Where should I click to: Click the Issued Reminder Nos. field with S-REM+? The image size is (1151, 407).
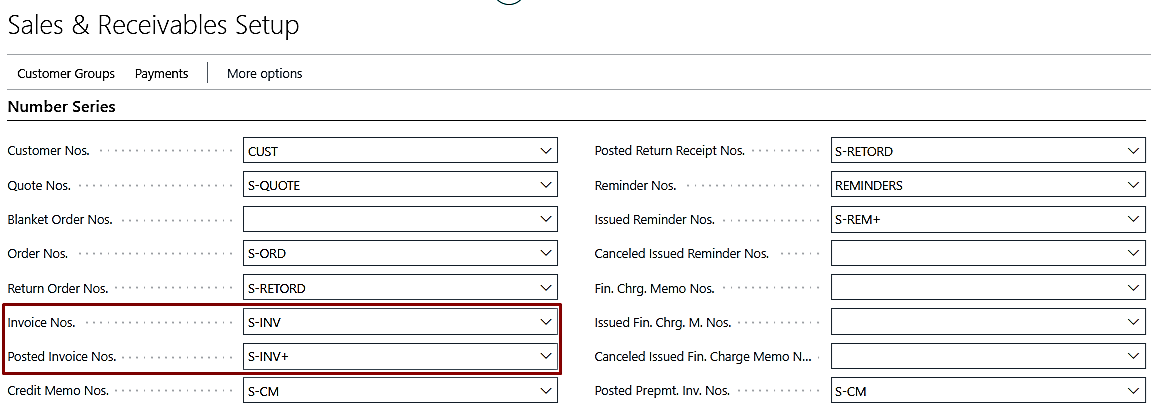pos(988,219)
